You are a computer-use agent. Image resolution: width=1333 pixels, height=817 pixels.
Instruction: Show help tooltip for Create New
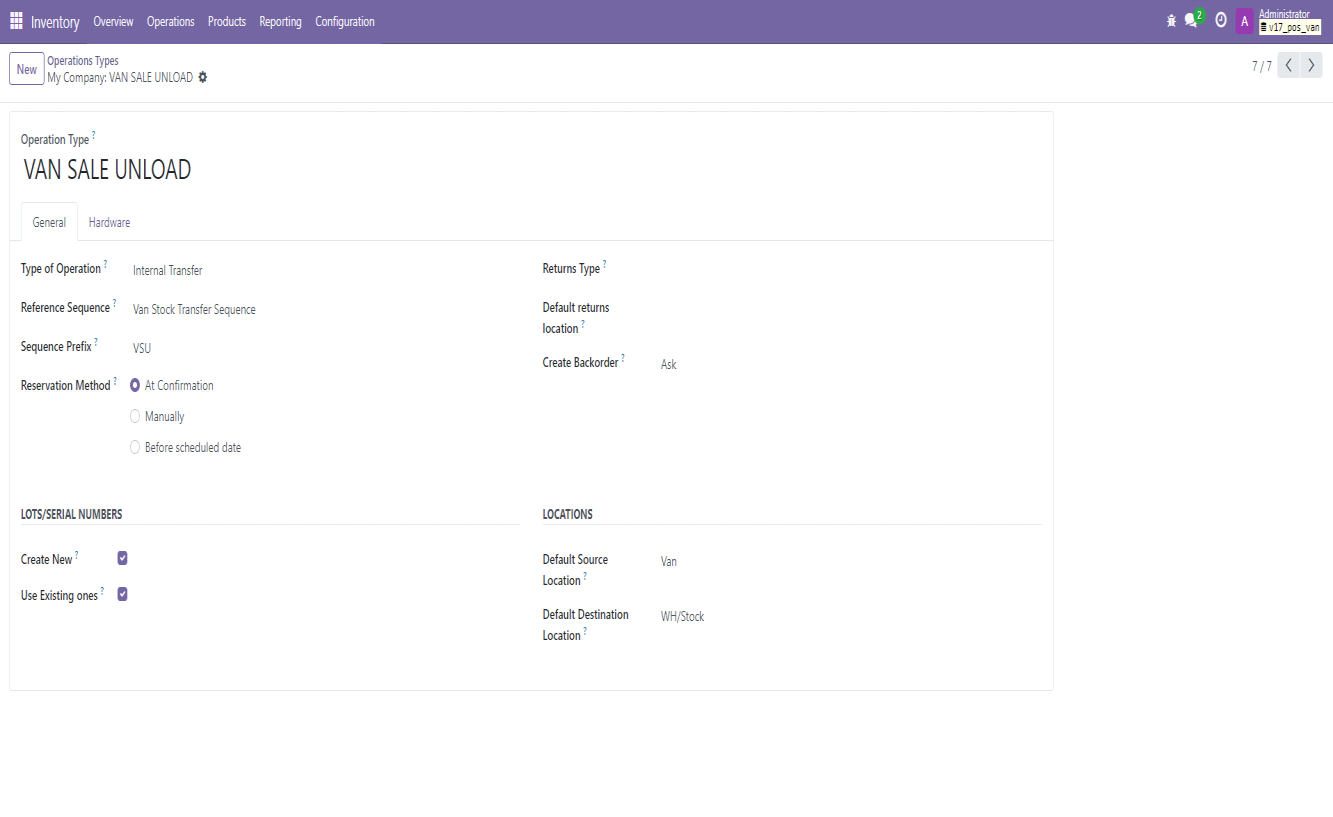point(77,555)
